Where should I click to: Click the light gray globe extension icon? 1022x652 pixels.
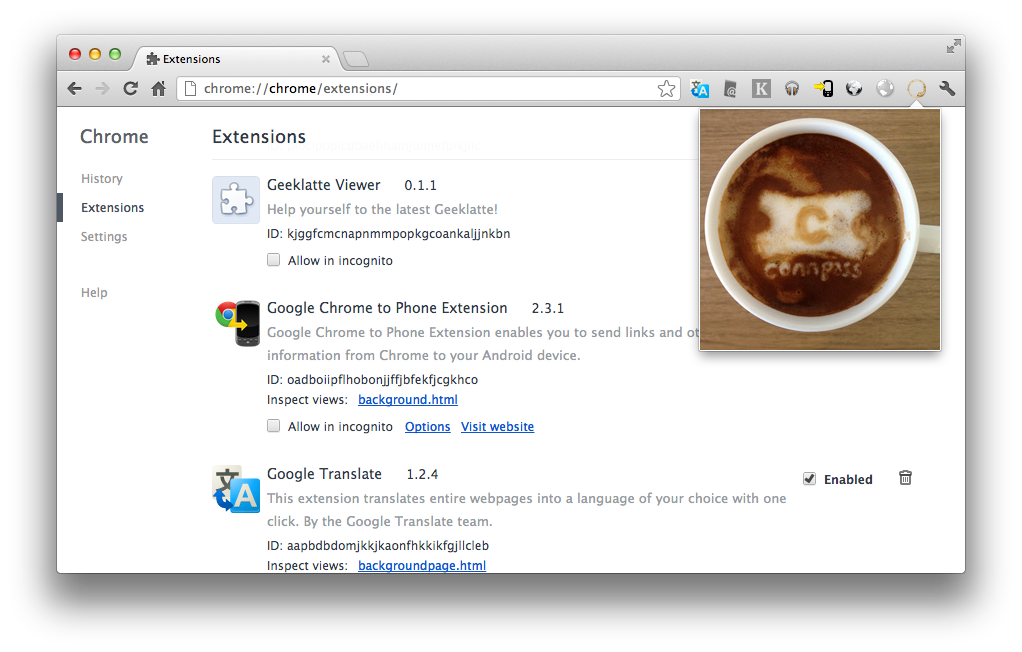pyautogui.click(x=885, y=89)
